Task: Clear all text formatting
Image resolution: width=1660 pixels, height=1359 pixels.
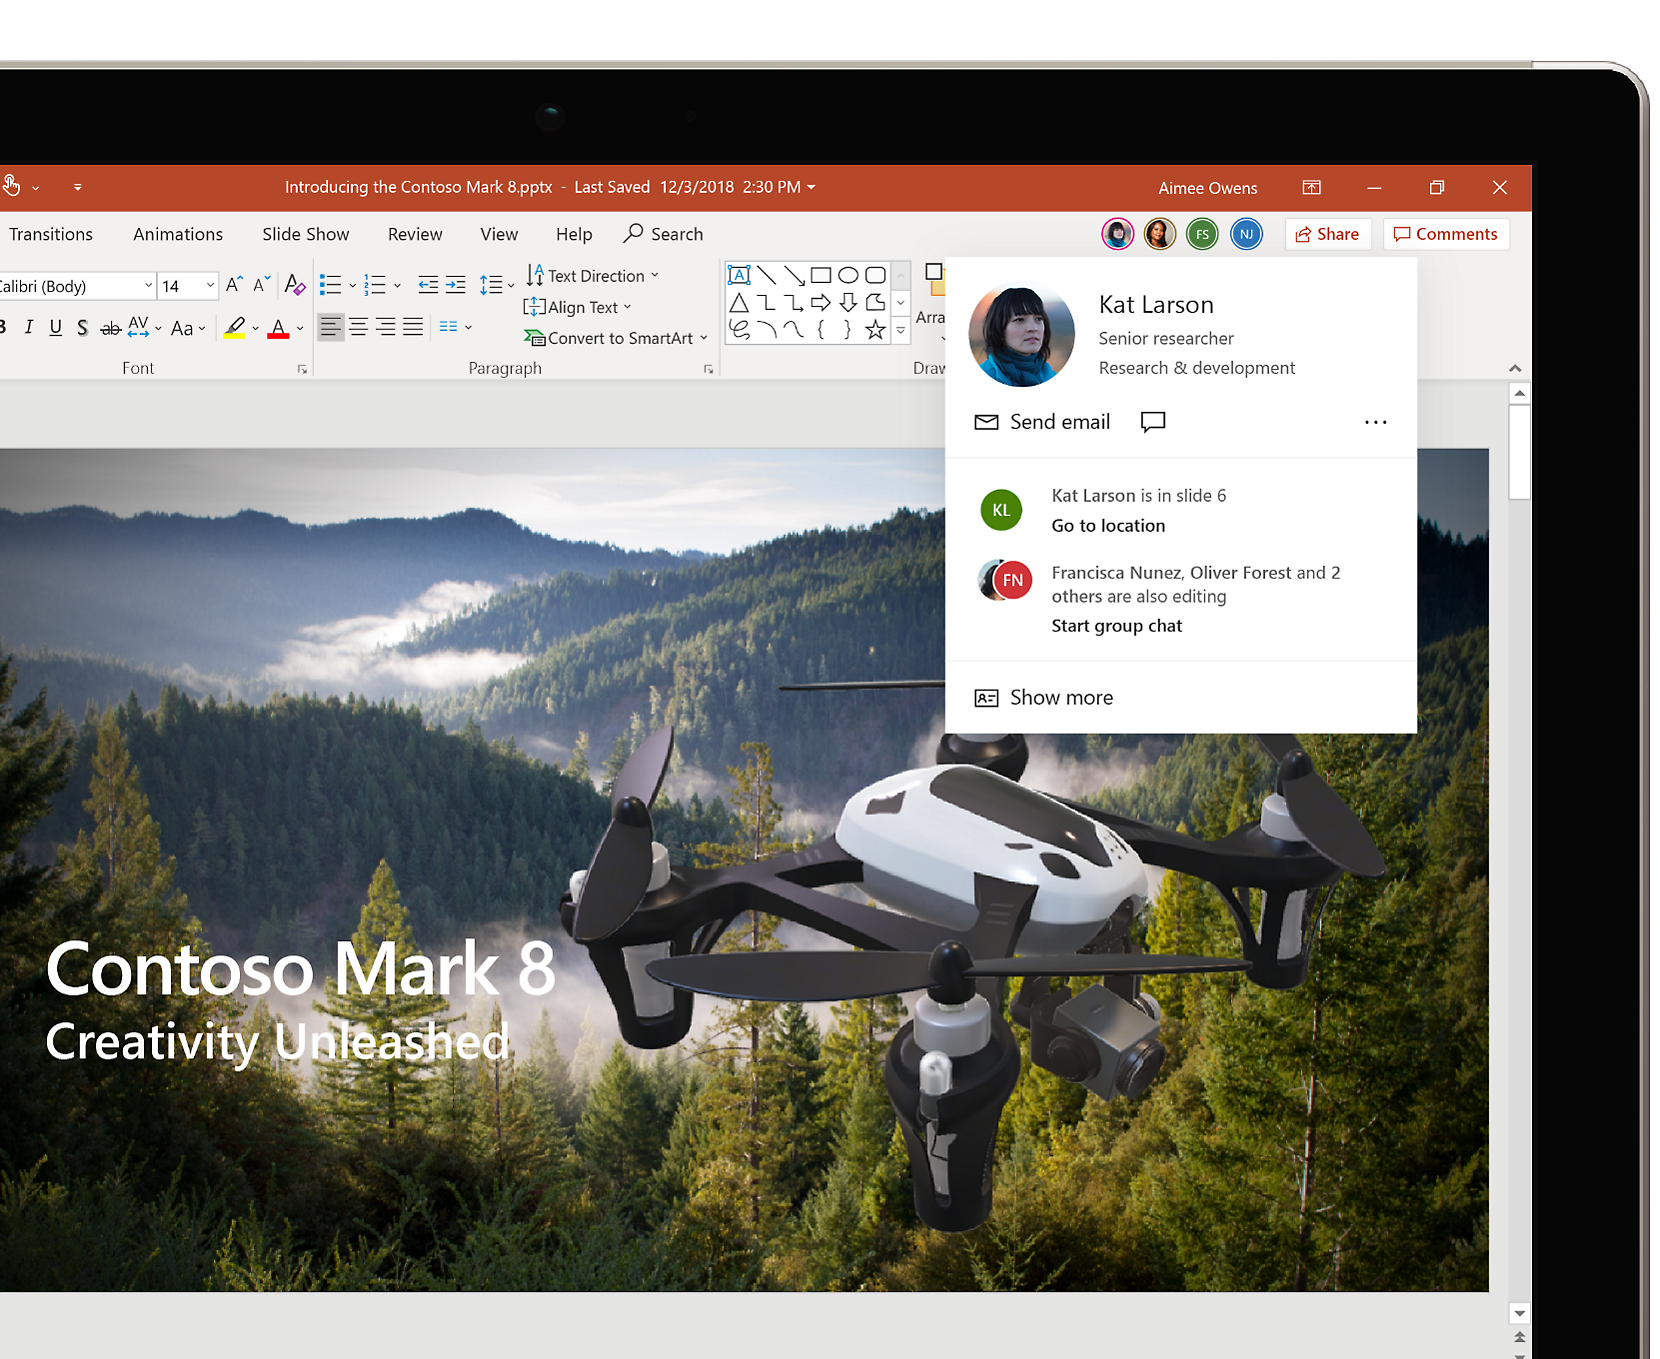Action: point(294,285)
